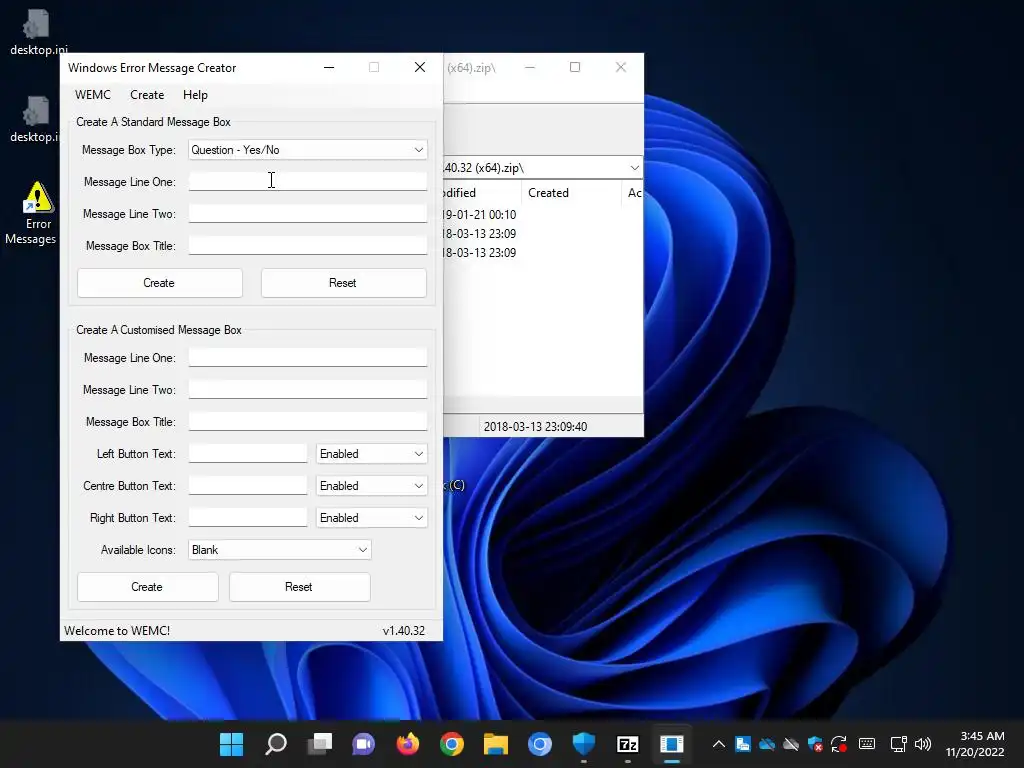The height and width of the screenshot is (768, 1024).
Task: Open the volume speaker tray icon
Action: point(923,744)
